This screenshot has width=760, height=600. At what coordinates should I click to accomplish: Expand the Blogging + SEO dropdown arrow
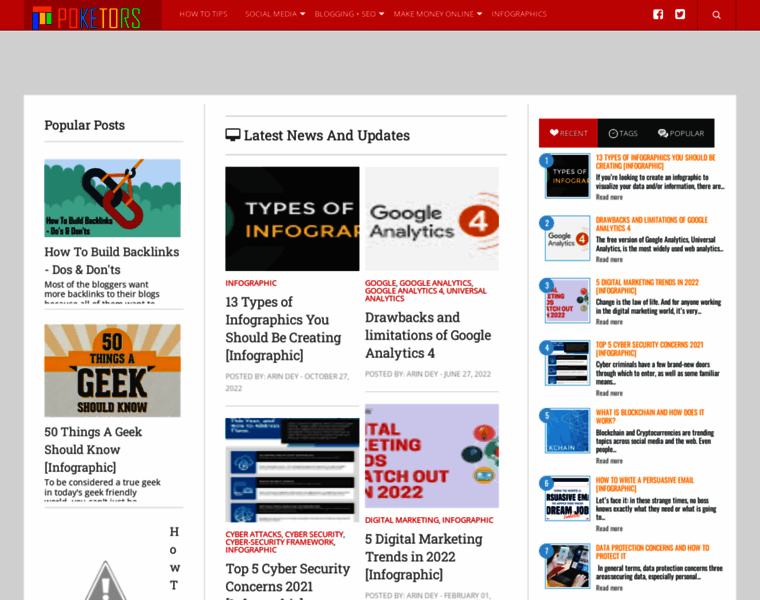click(381, 14)
